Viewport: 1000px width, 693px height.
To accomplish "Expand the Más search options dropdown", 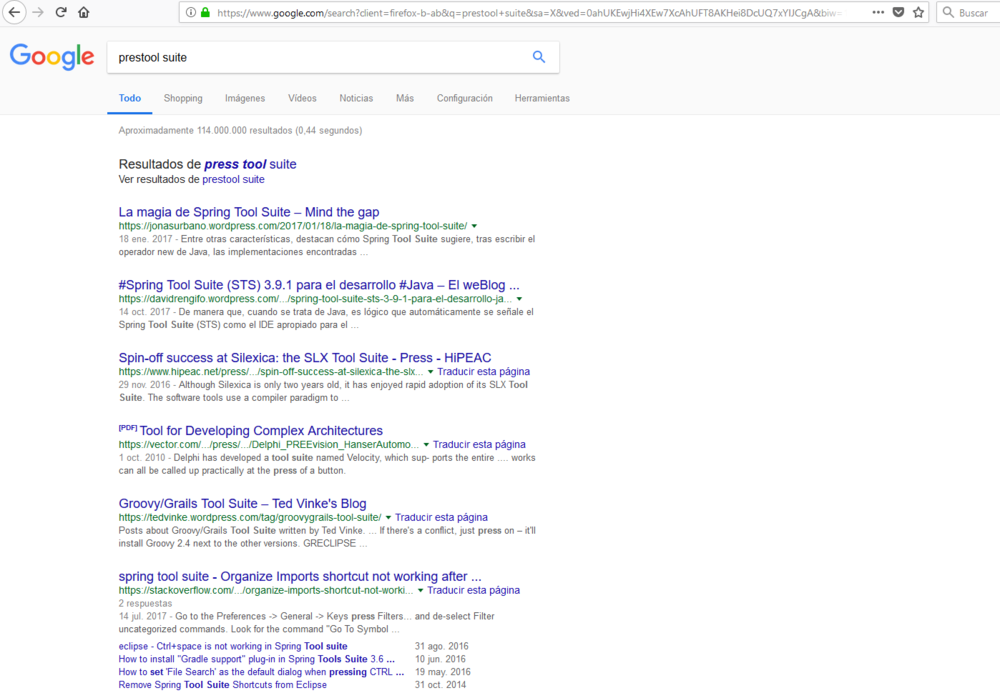I will 404,98.
